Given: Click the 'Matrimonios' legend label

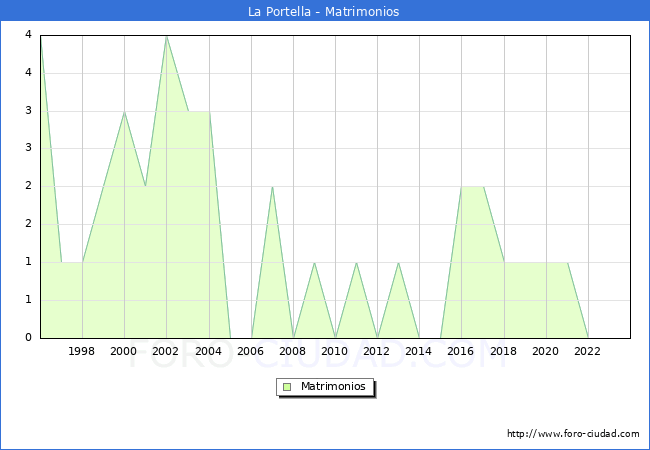Looking at the screenshot, I should 333,386.
